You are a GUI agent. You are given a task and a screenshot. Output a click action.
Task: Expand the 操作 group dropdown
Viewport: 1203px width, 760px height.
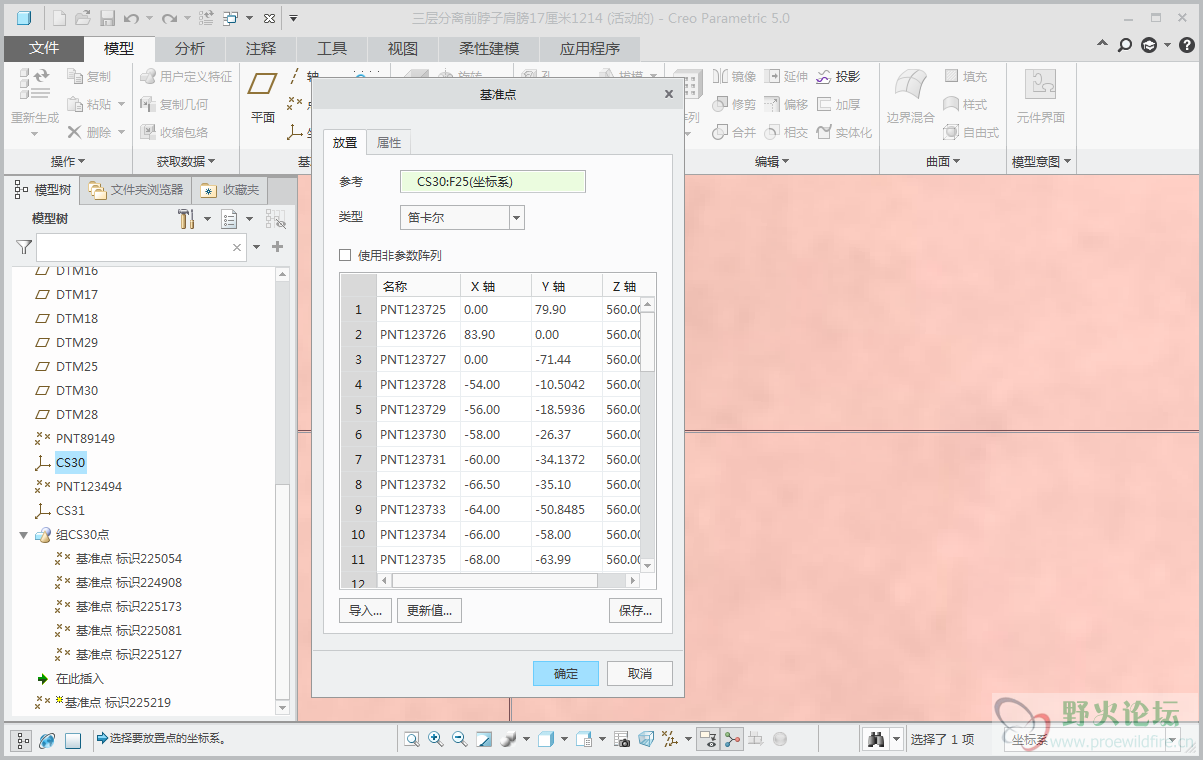point(68,161)
